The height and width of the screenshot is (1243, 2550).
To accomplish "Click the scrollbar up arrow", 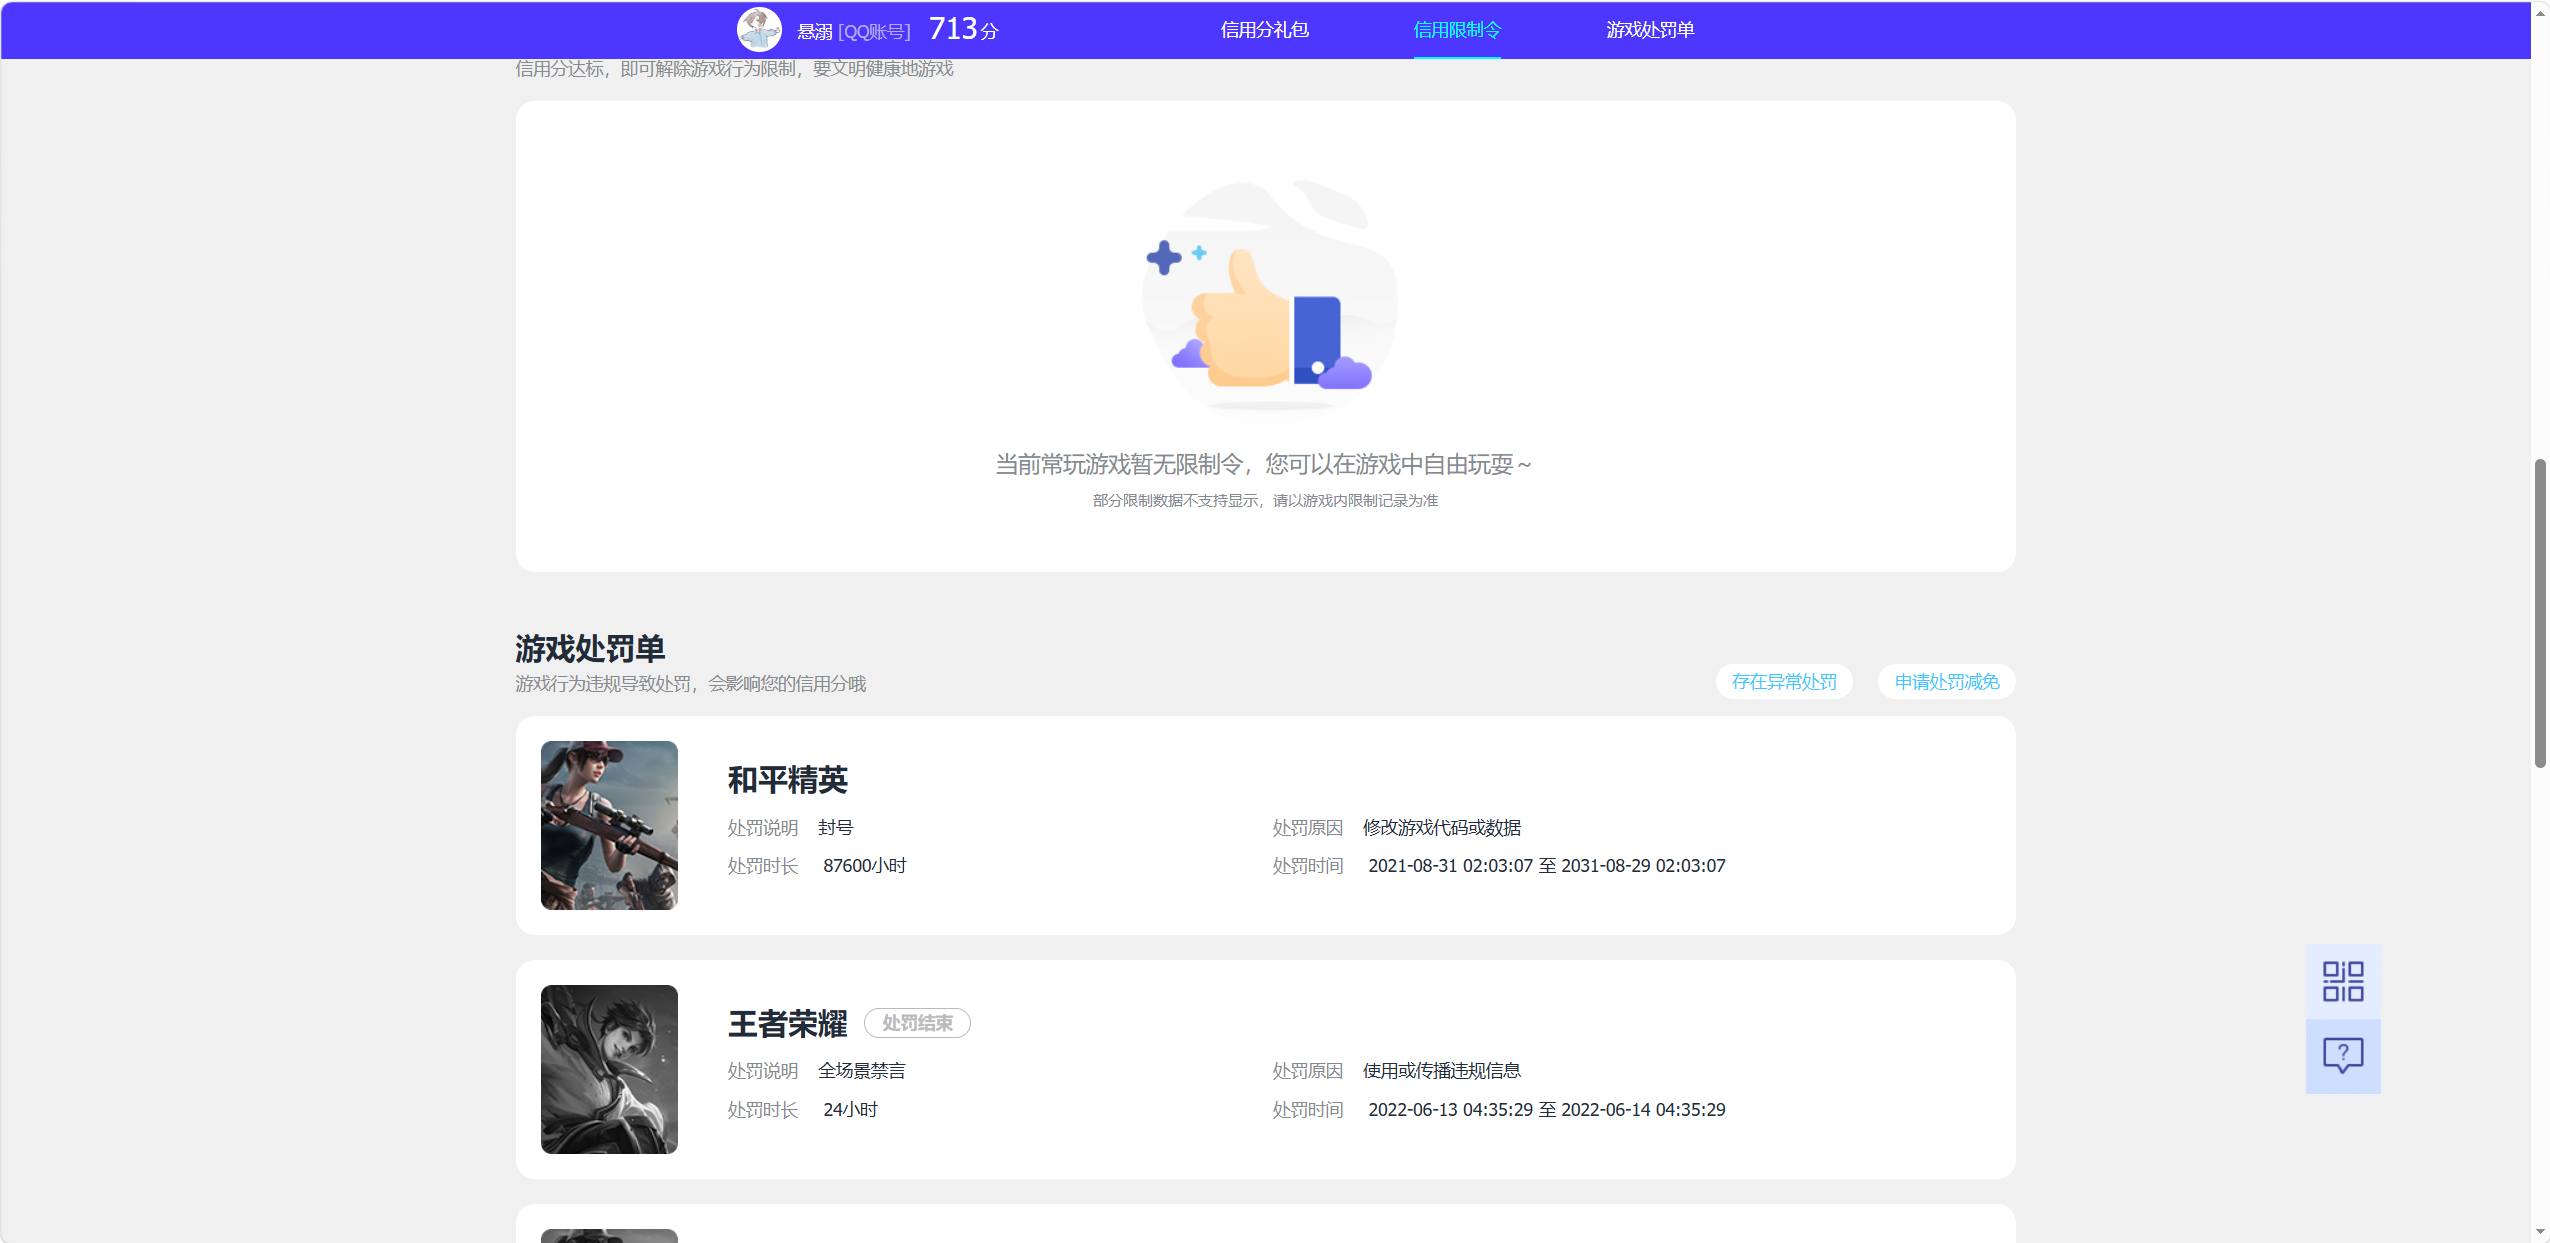I will coord(2540,12).
